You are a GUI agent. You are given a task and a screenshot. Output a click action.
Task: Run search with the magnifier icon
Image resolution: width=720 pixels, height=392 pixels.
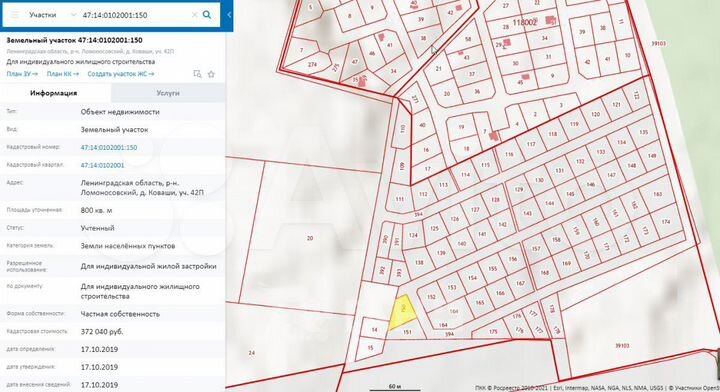(x=207, y=15)
